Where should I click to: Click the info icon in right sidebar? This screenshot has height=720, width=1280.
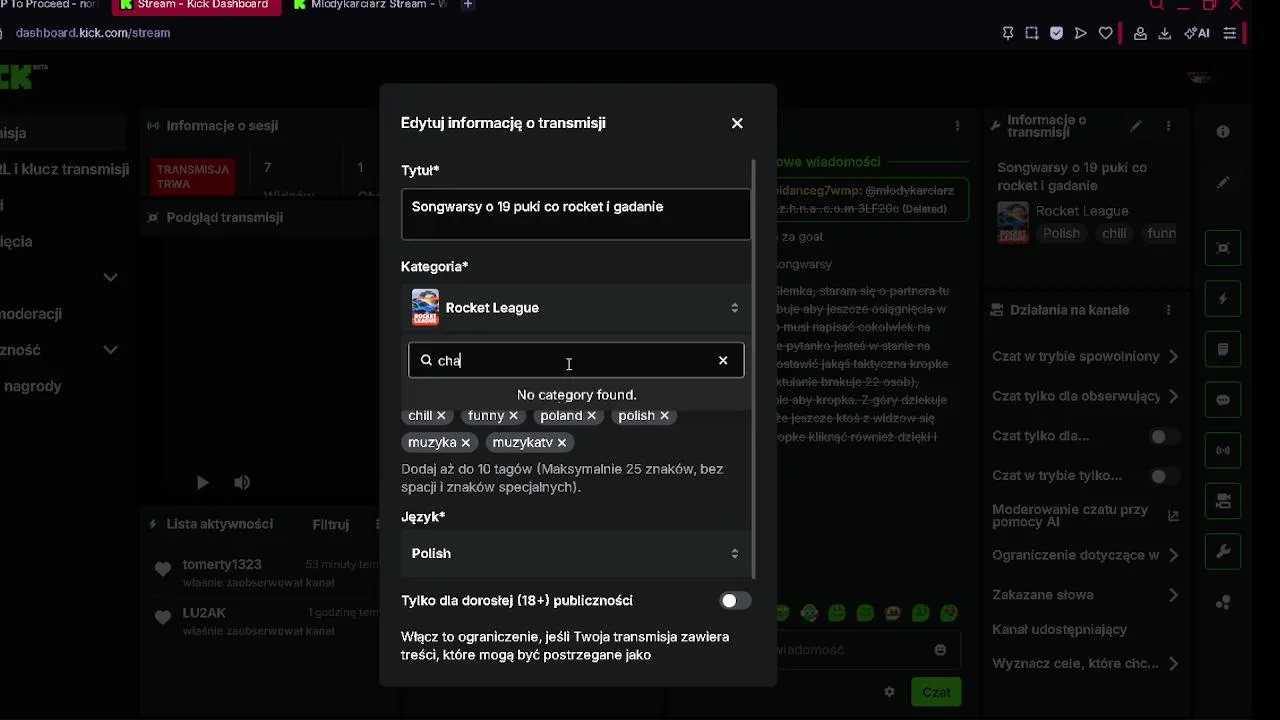pyautogui.click(x=1223, y=131)
